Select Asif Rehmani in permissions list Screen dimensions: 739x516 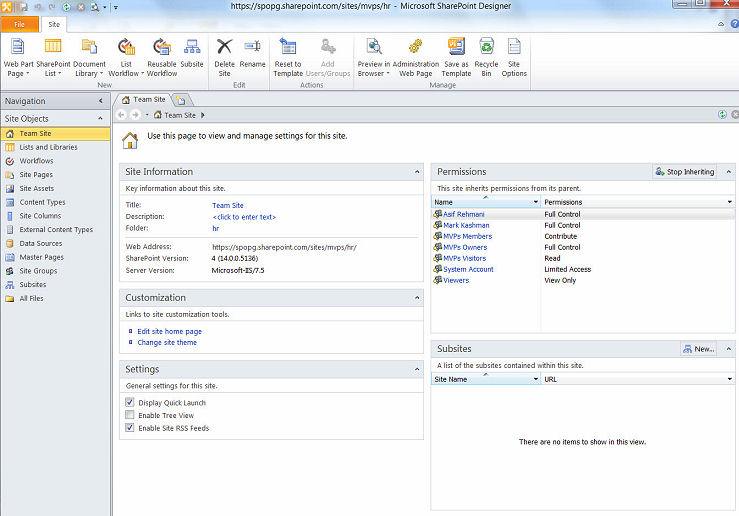[x=463, y=214]
